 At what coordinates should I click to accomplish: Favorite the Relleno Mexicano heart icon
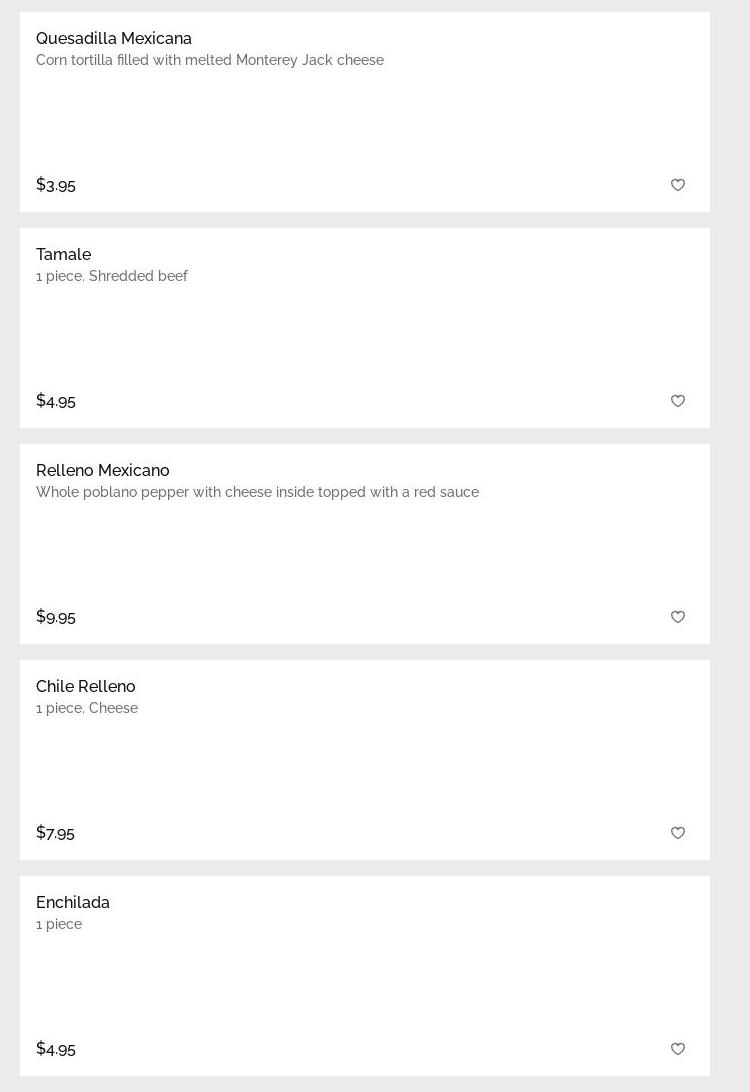point(678,617)
